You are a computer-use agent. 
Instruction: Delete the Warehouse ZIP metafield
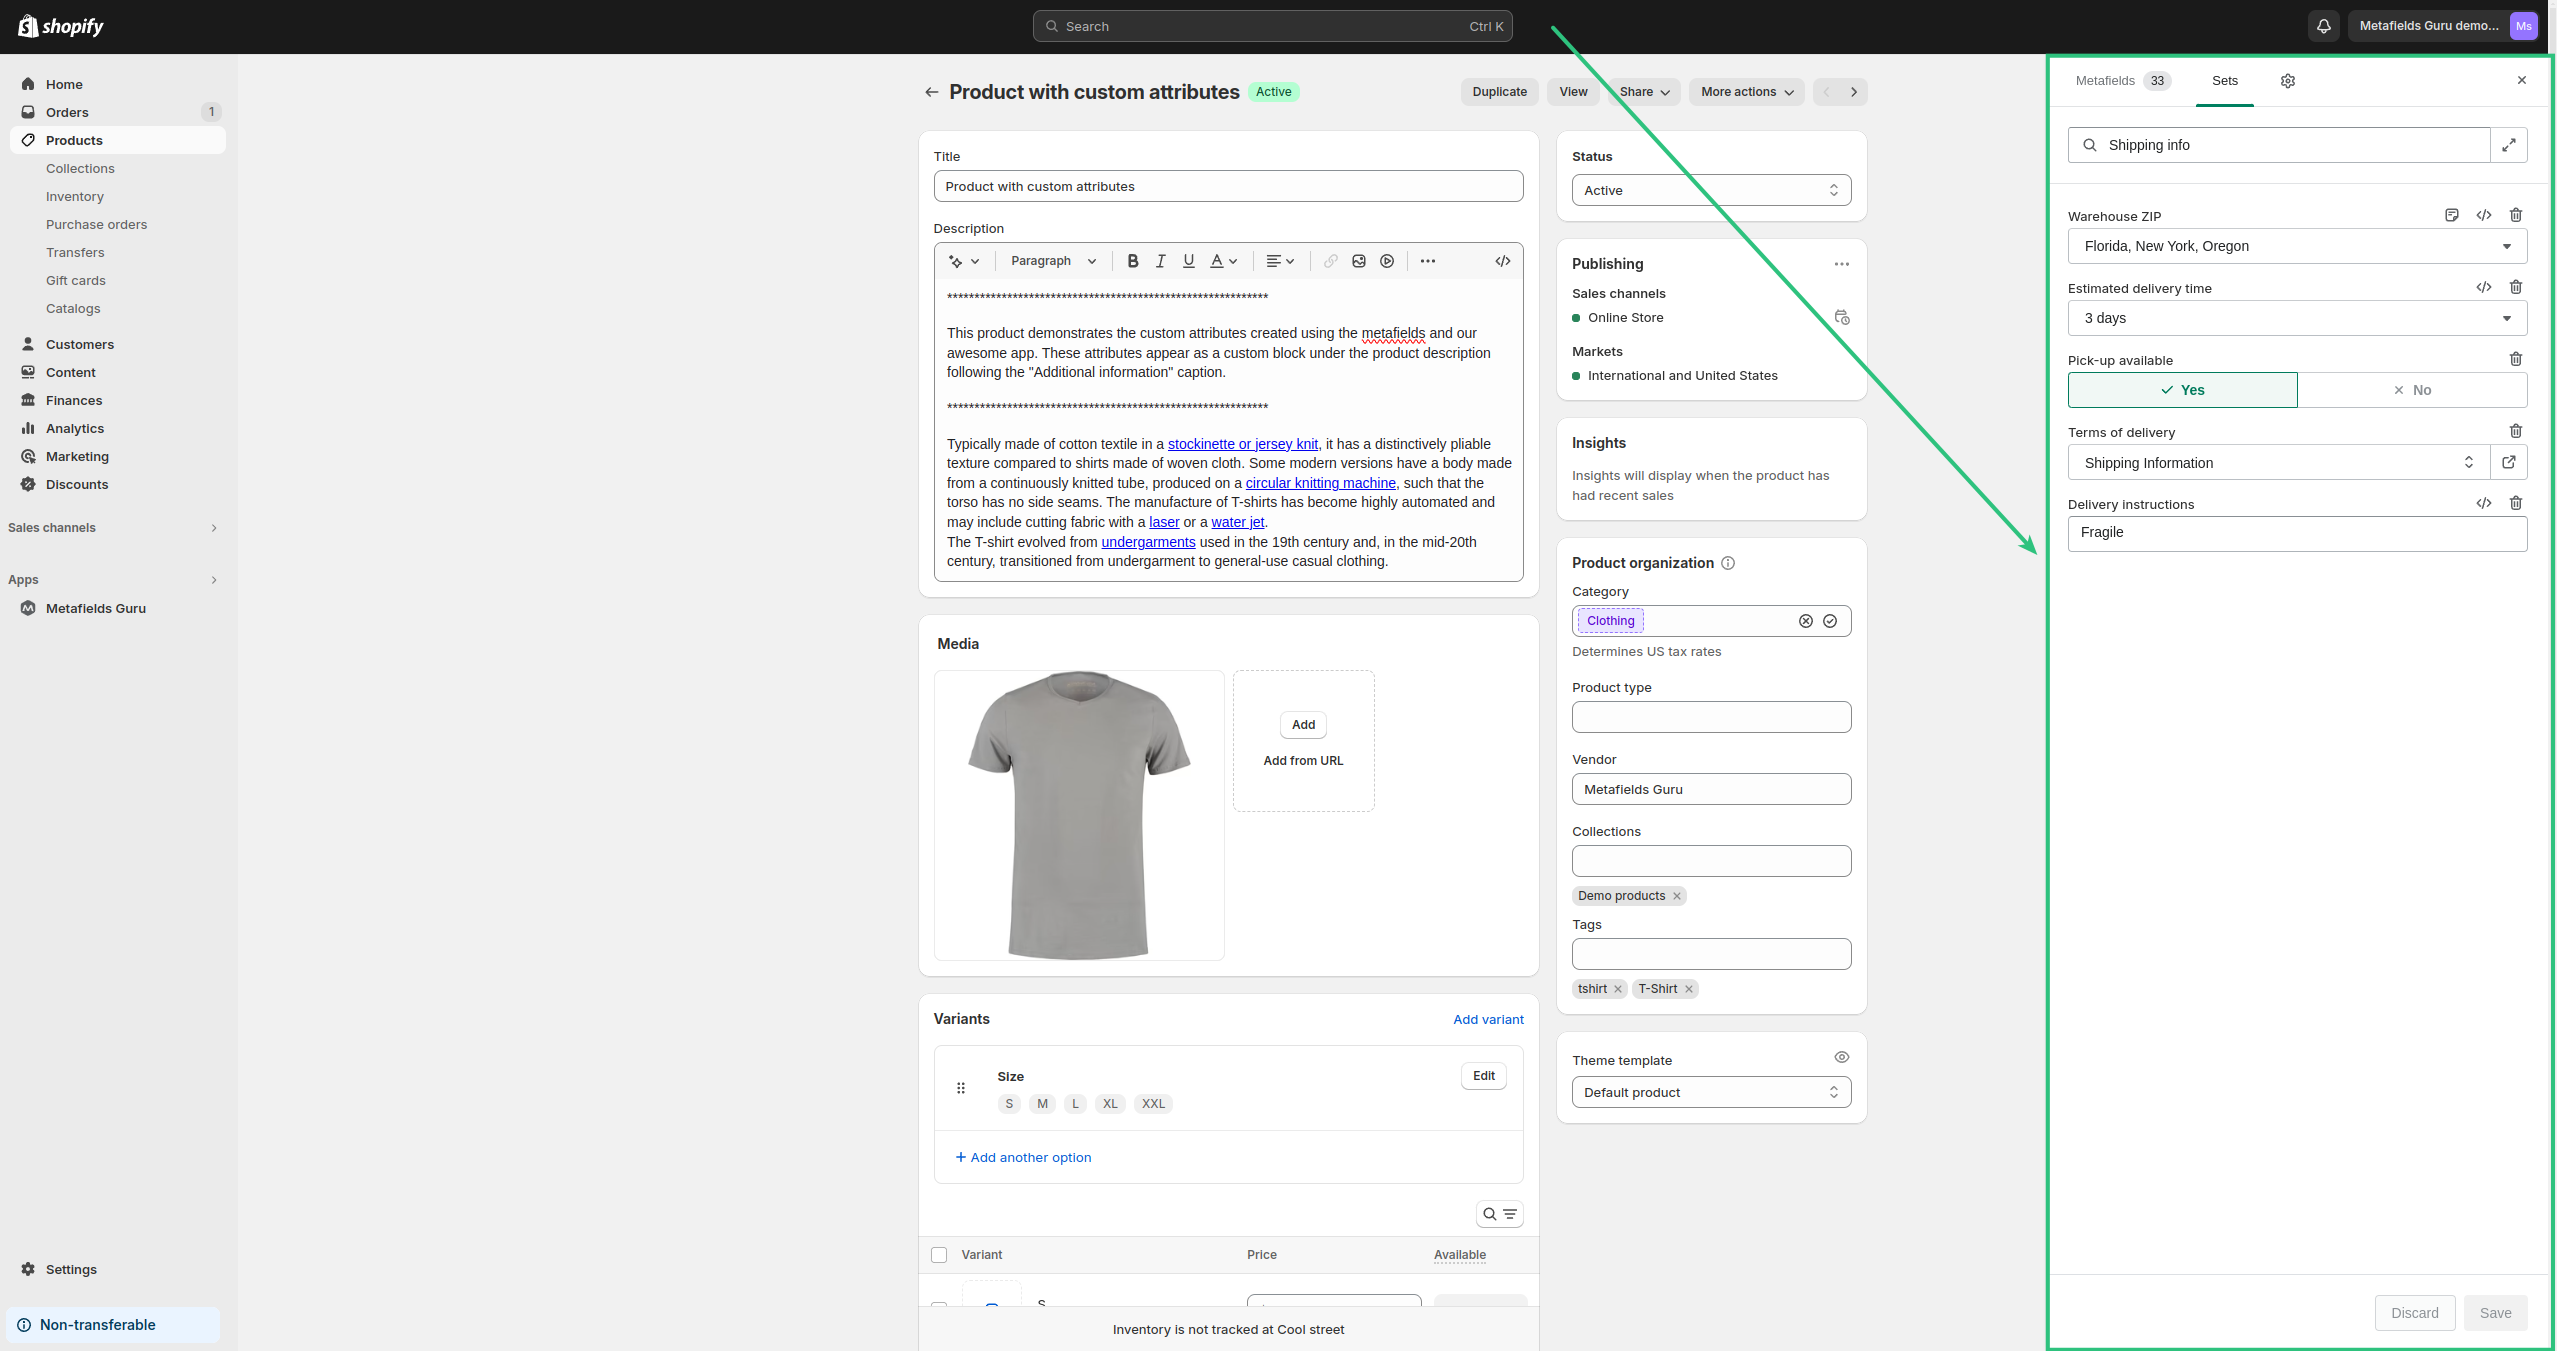click(2515, 215)
